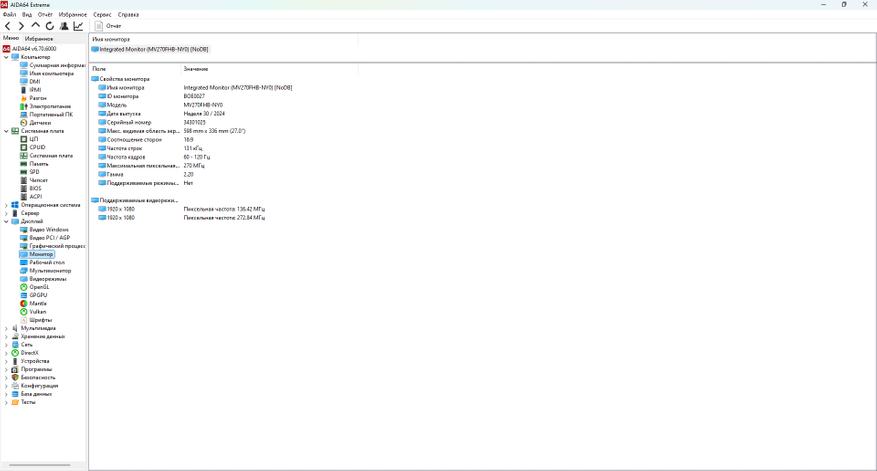Open the Избранное menu in menu bar

pyautogui.click(x=73, y=15)
